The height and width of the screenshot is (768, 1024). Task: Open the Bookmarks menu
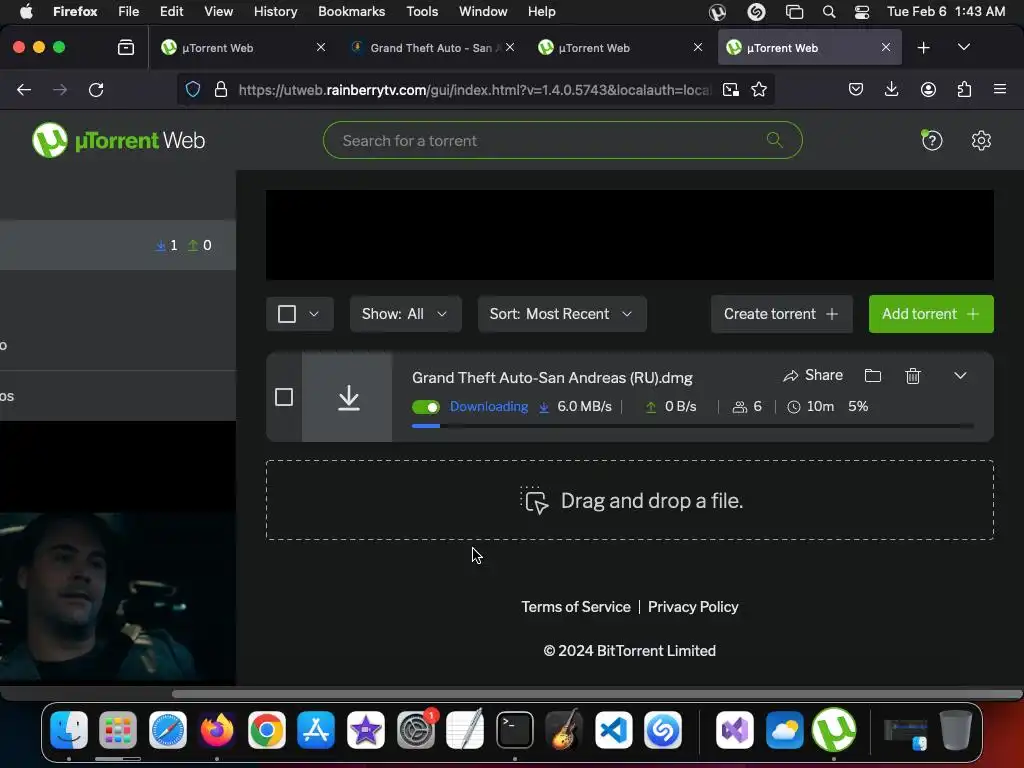click(351, 12)
